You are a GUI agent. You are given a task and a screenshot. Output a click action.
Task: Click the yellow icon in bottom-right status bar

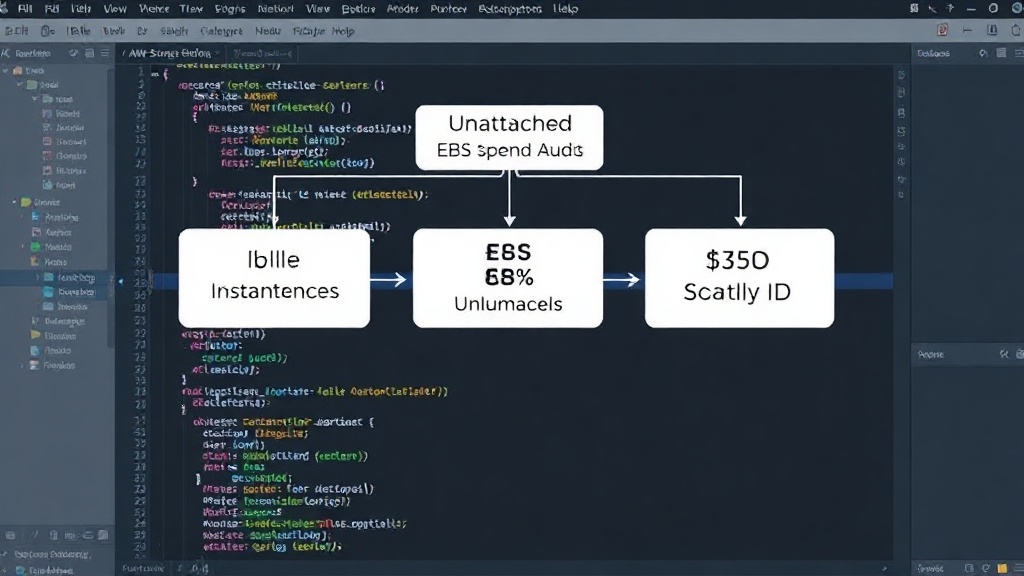(1002, 568)
